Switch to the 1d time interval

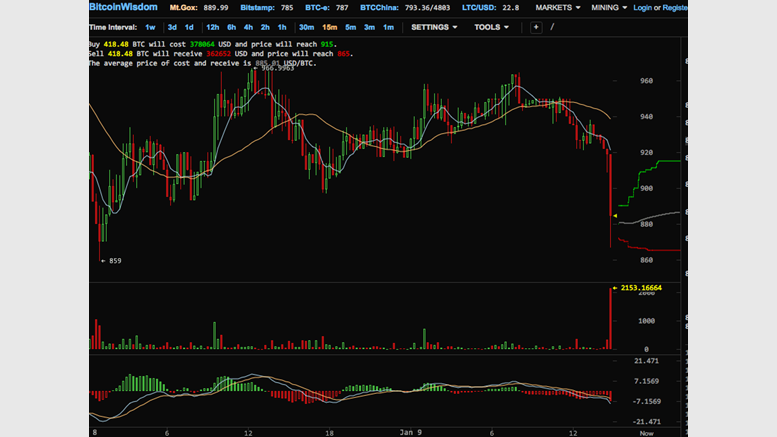[x=189, y=27]
